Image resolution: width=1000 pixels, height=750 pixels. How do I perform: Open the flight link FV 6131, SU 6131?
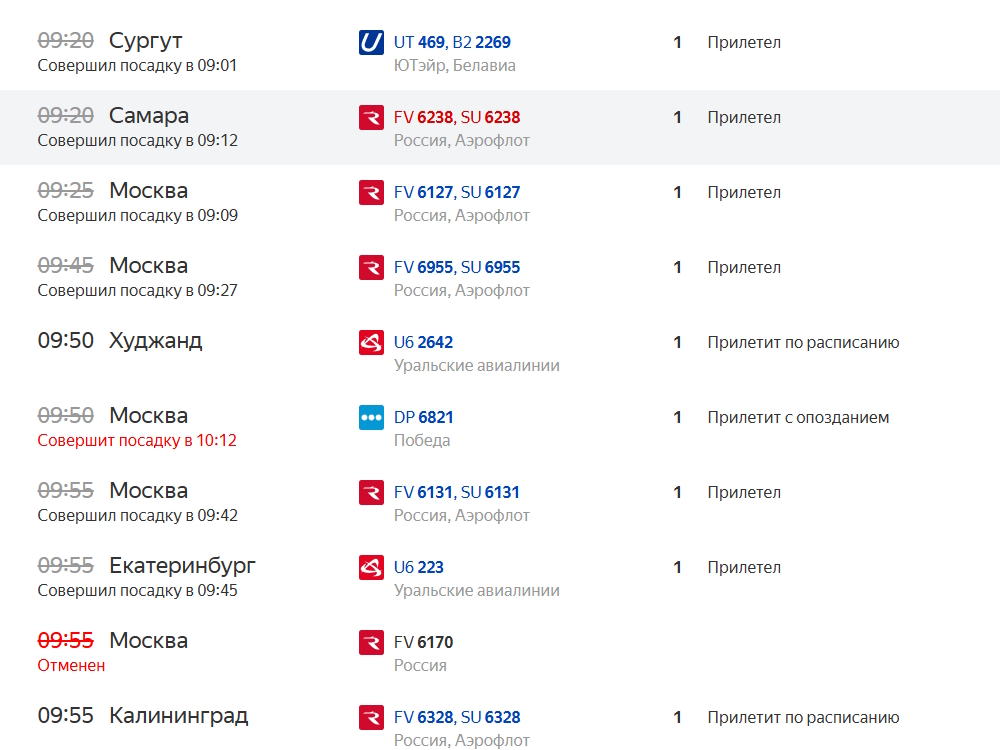tap(457, 492)
